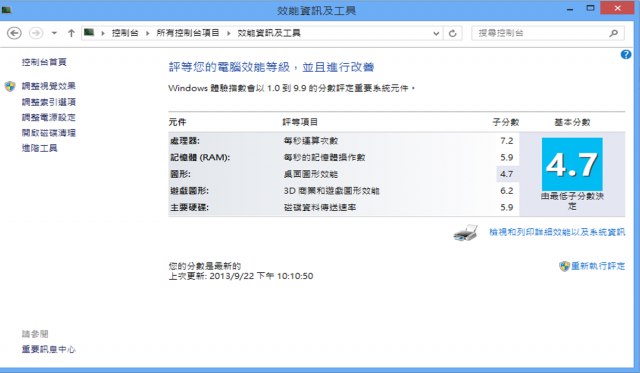Open 檢視和列印詳細效能以及系統資訊 link

pos(557,232)
